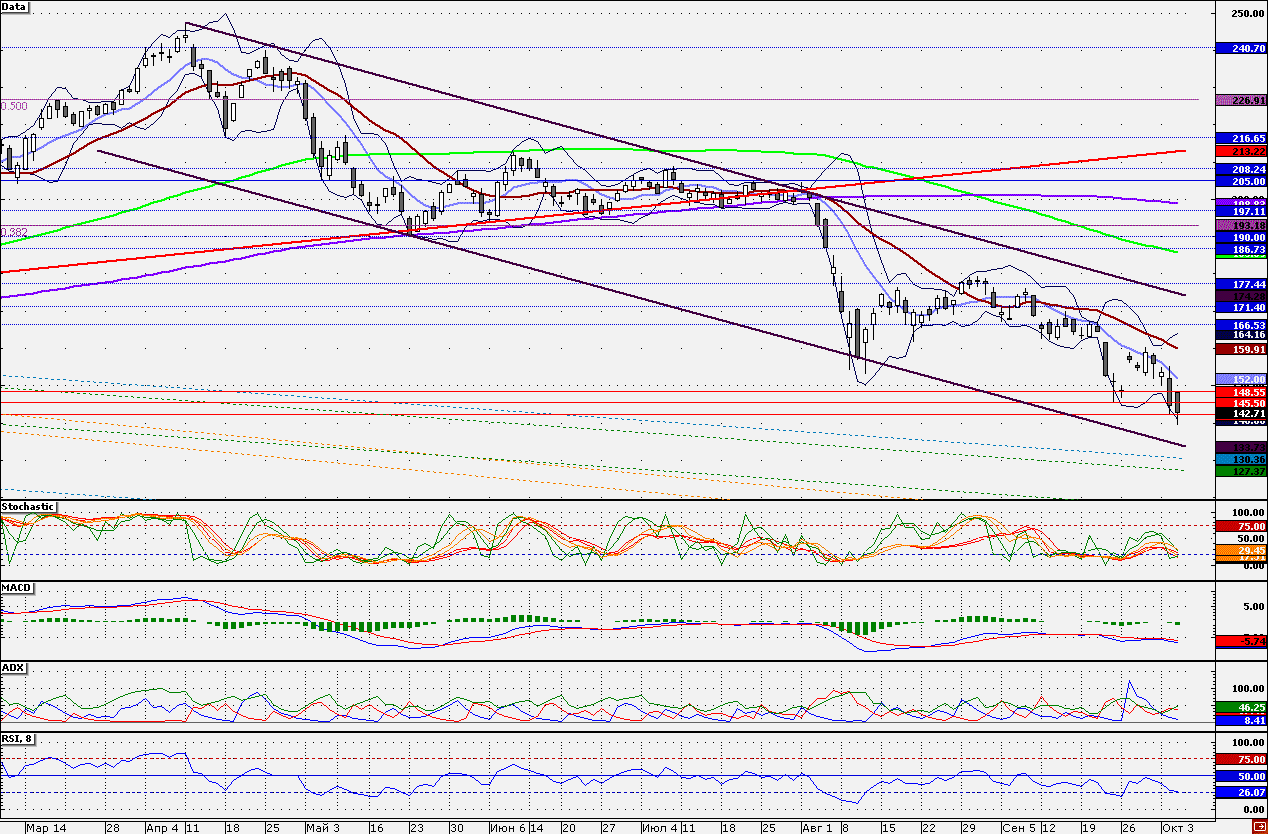Click the 0.500 Fibonacci level label

[14, 105]
